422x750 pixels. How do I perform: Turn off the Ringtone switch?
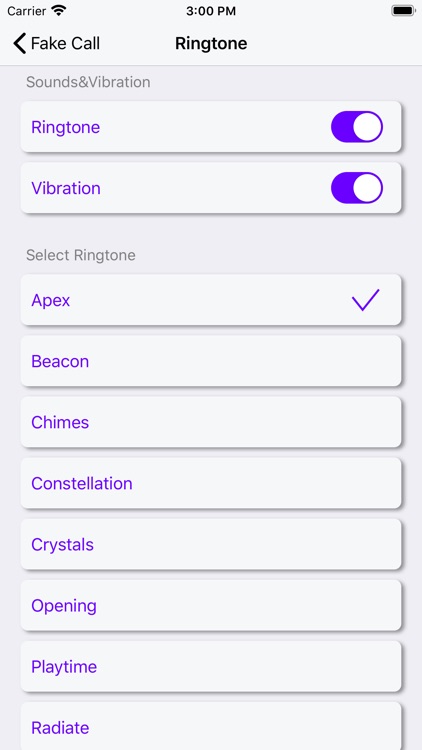[357, 127]
